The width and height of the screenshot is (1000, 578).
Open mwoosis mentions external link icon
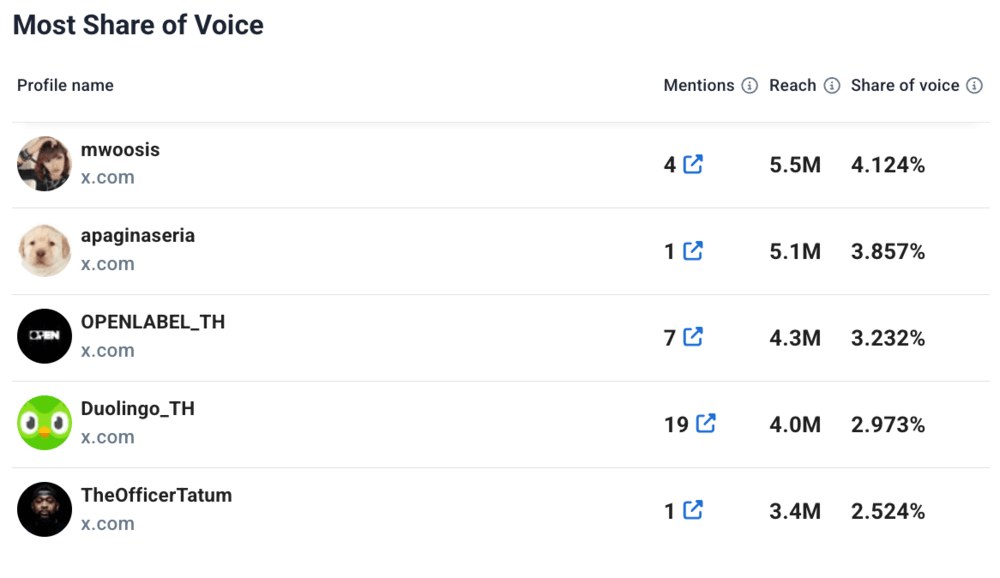pyautogui.click(x=693, y=165)
